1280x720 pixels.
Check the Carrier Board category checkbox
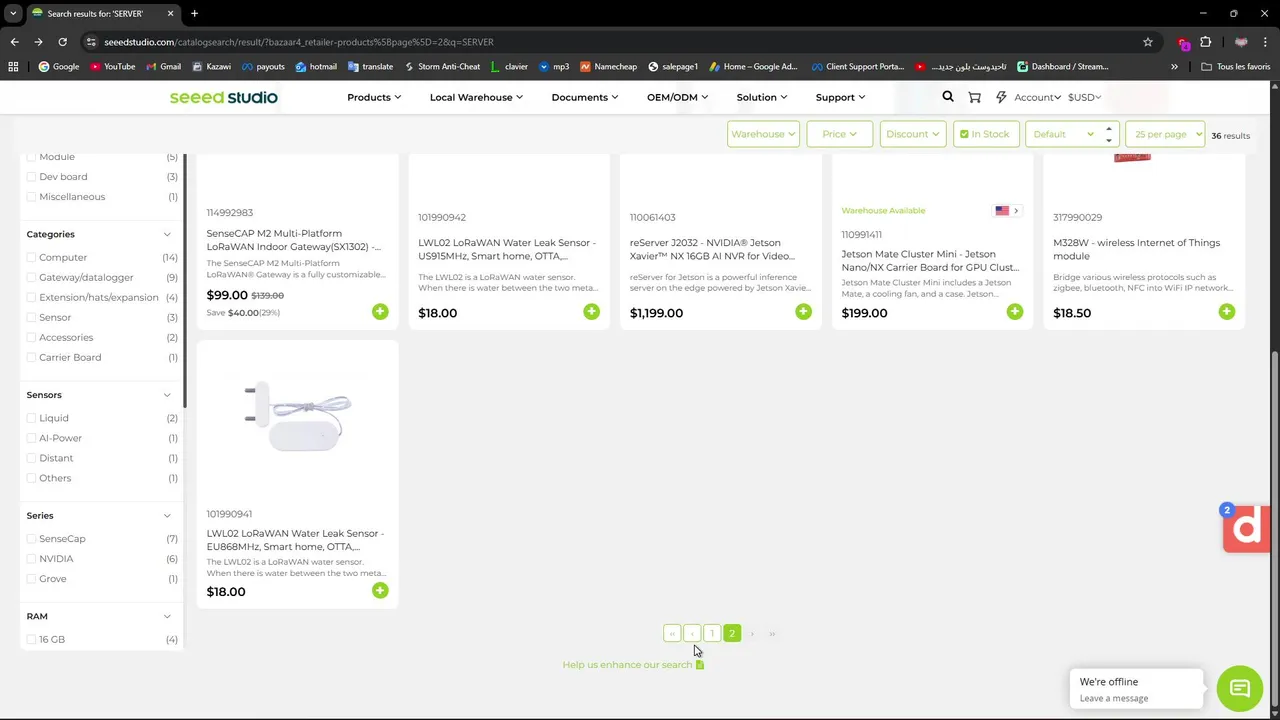[x=31, y=358]
